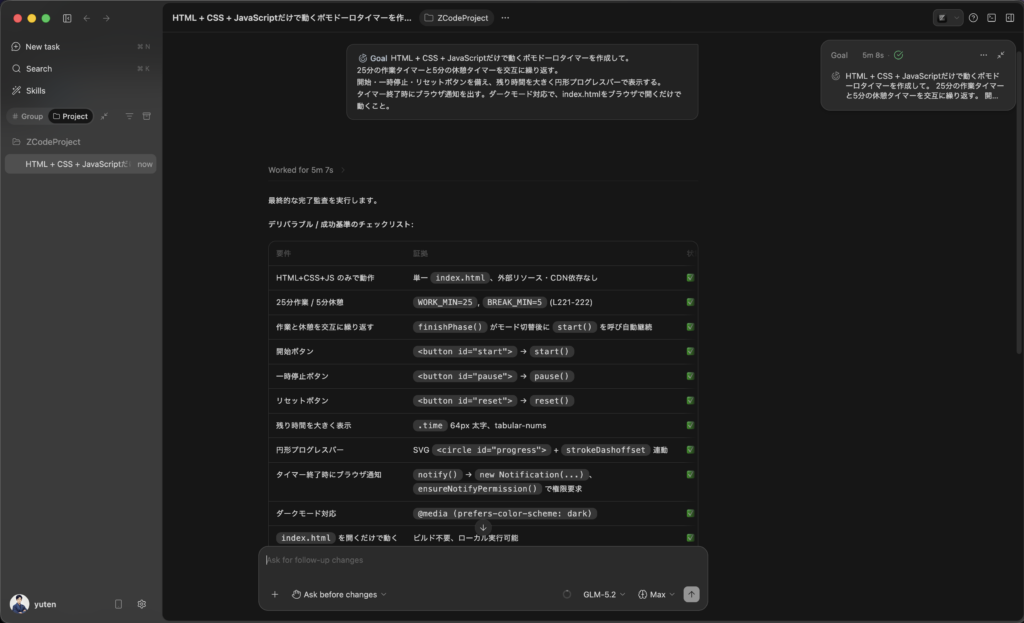Click the green goal-complete check icon
Image resolution: width=1024 pixels, height=623 pixels.
899,56
